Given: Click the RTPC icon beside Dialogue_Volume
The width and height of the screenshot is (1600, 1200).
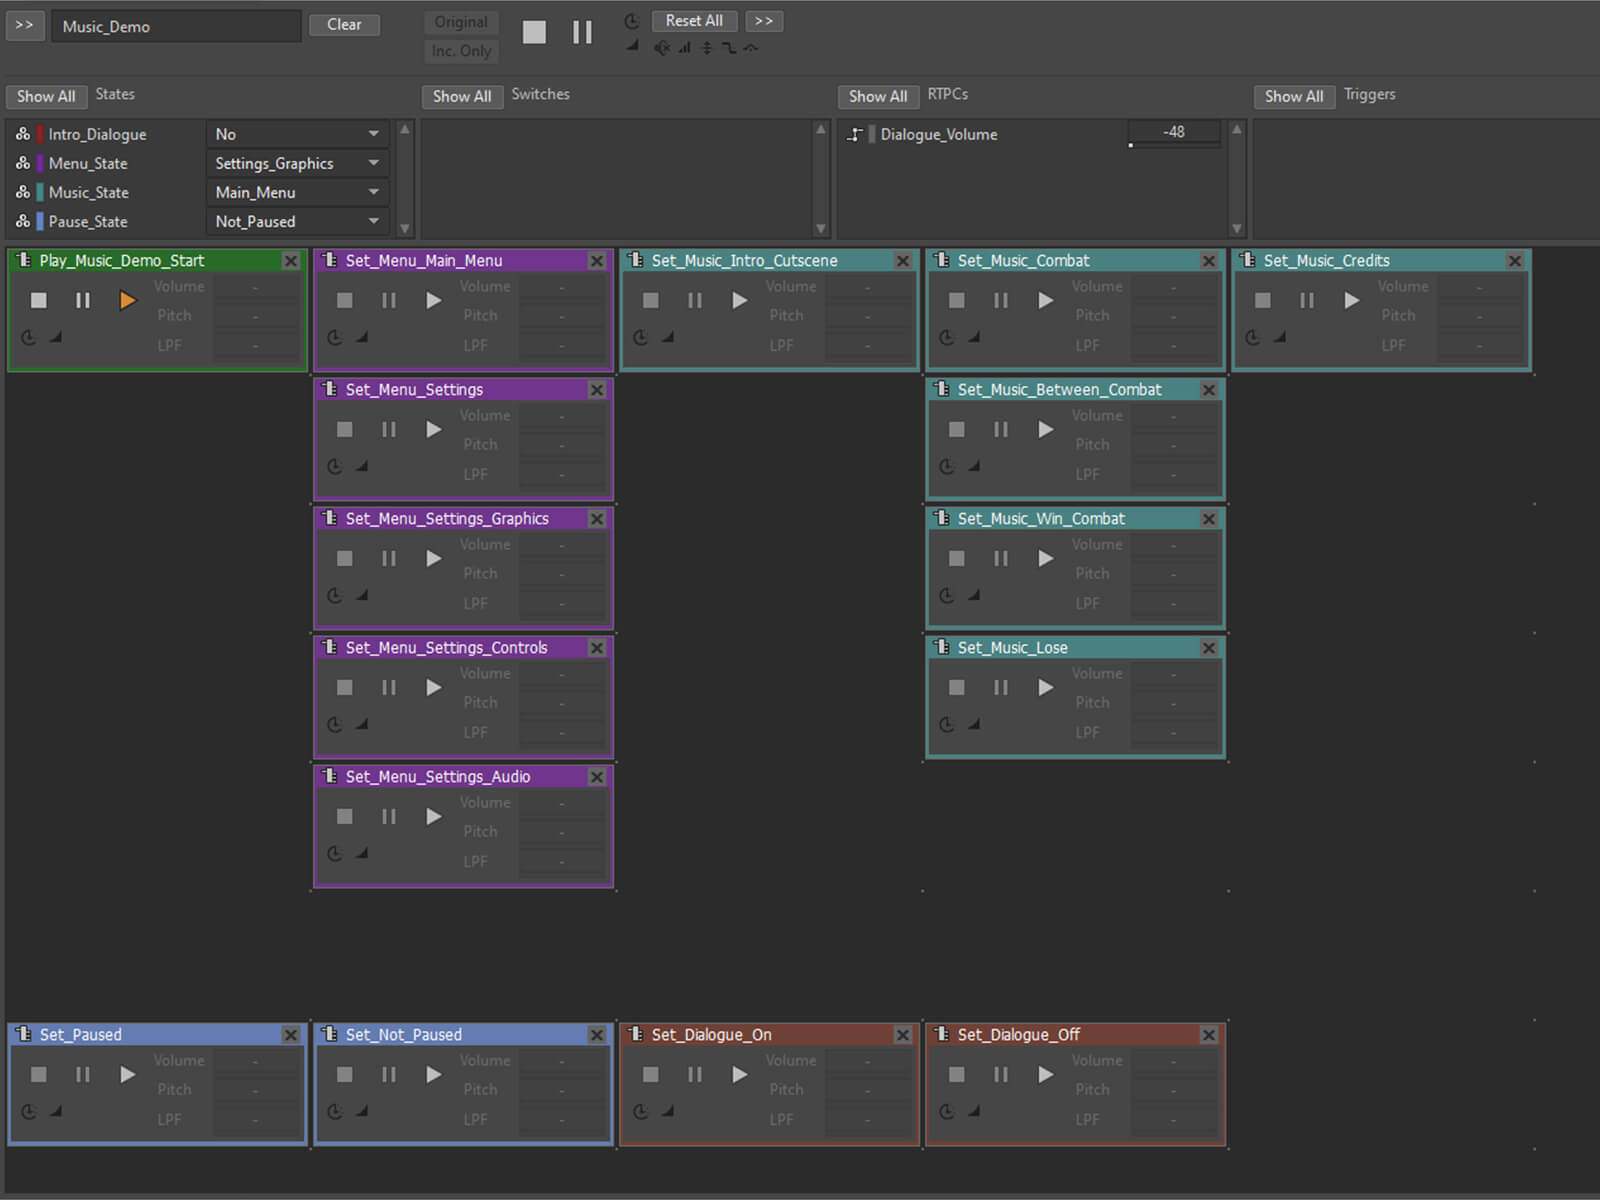Looking at the screenshot, I should click(x=855, y=134).
